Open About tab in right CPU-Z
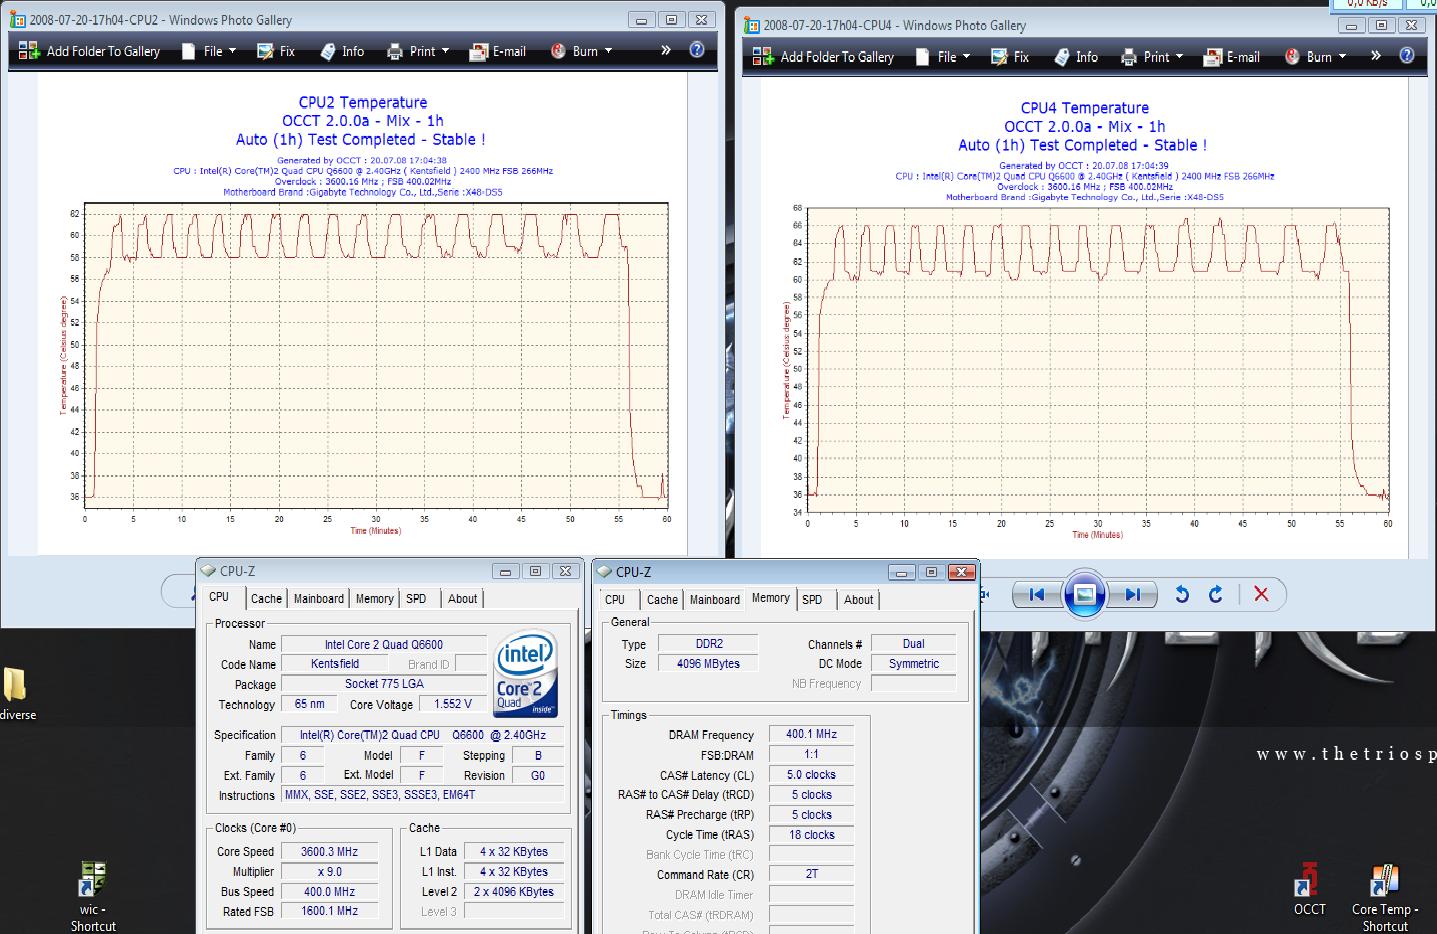Viewport: 1437px width, 934px height. (858, 600)
